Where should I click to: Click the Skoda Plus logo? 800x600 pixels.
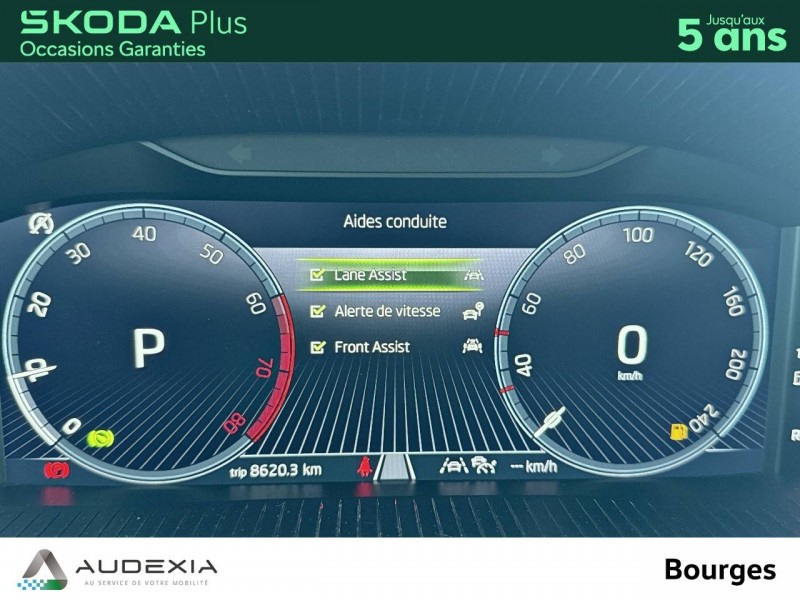coord(133,34)
